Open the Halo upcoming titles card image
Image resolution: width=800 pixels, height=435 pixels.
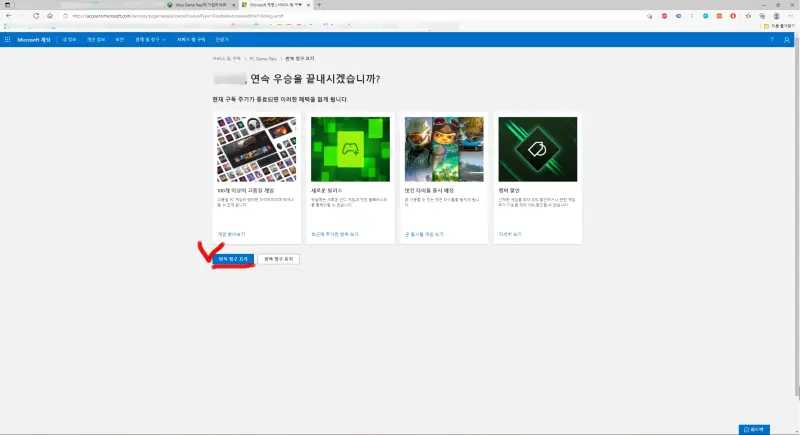(444, 149)
